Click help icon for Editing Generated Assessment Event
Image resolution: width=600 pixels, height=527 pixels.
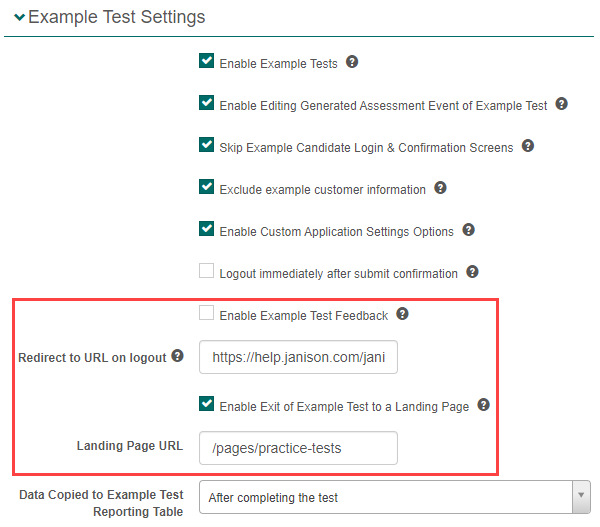coord(561,104)
